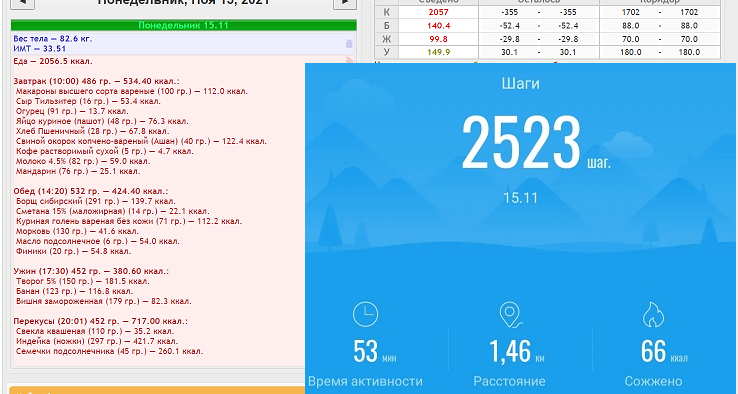Select the 'Творог 5% (150 гр.)' entry
Screen dimensions: 738x394
(x=83, y=281)
